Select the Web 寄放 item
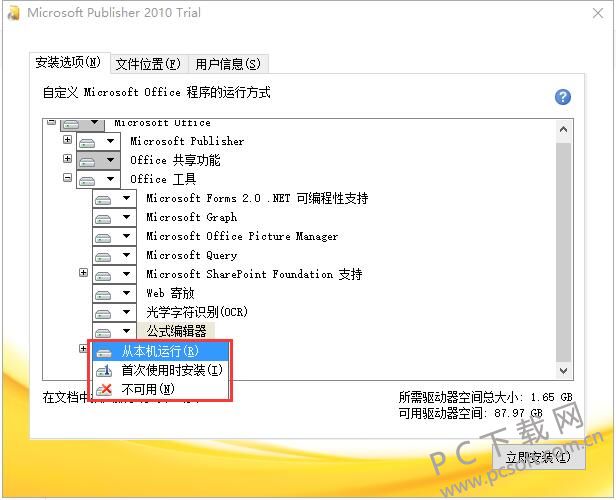Image resolution: width=616 pixels, height=500 pixels. coord(170,293)
